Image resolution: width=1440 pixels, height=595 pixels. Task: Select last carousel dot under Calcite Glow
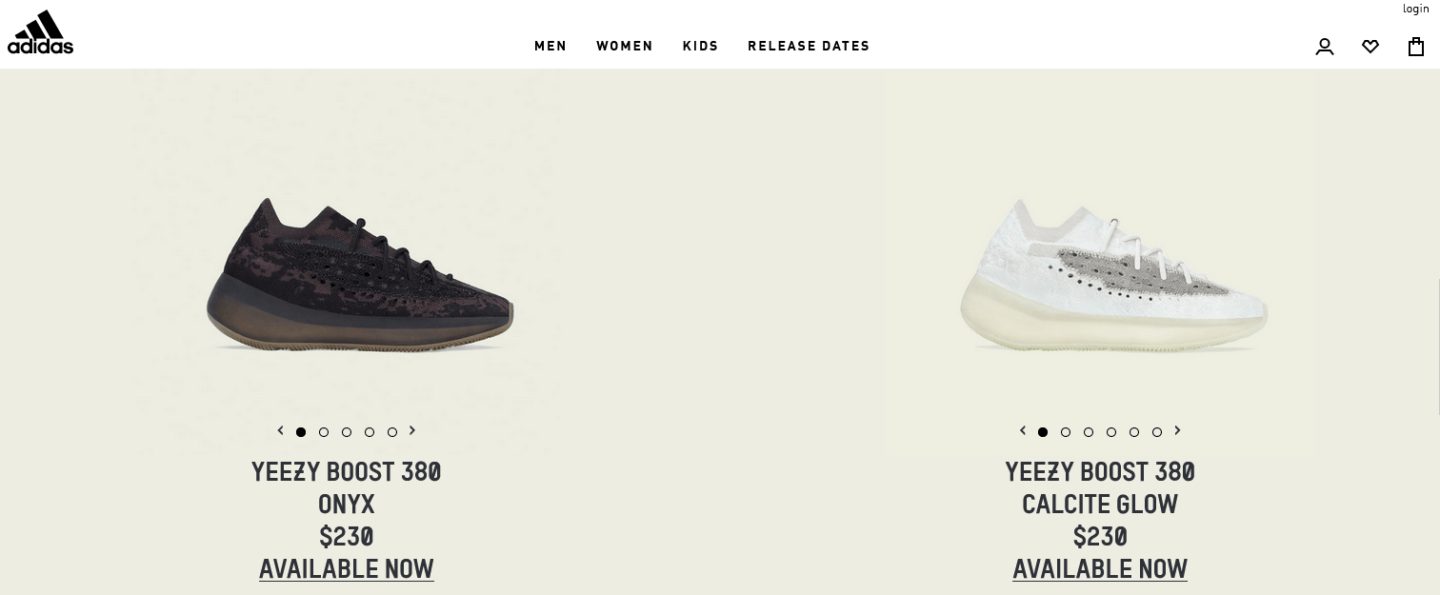[1157, 432]
